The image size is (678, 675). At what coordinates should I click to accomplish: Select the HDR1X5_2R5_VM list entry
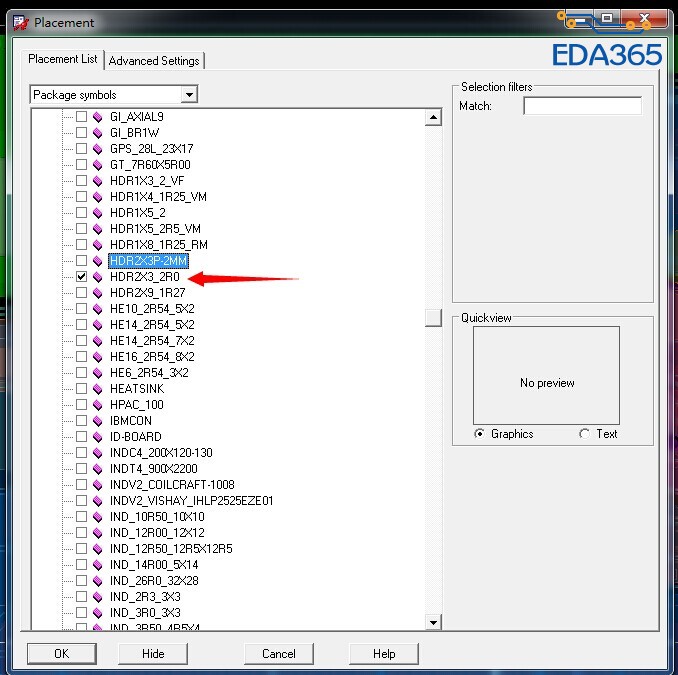(x=155, y=229)
